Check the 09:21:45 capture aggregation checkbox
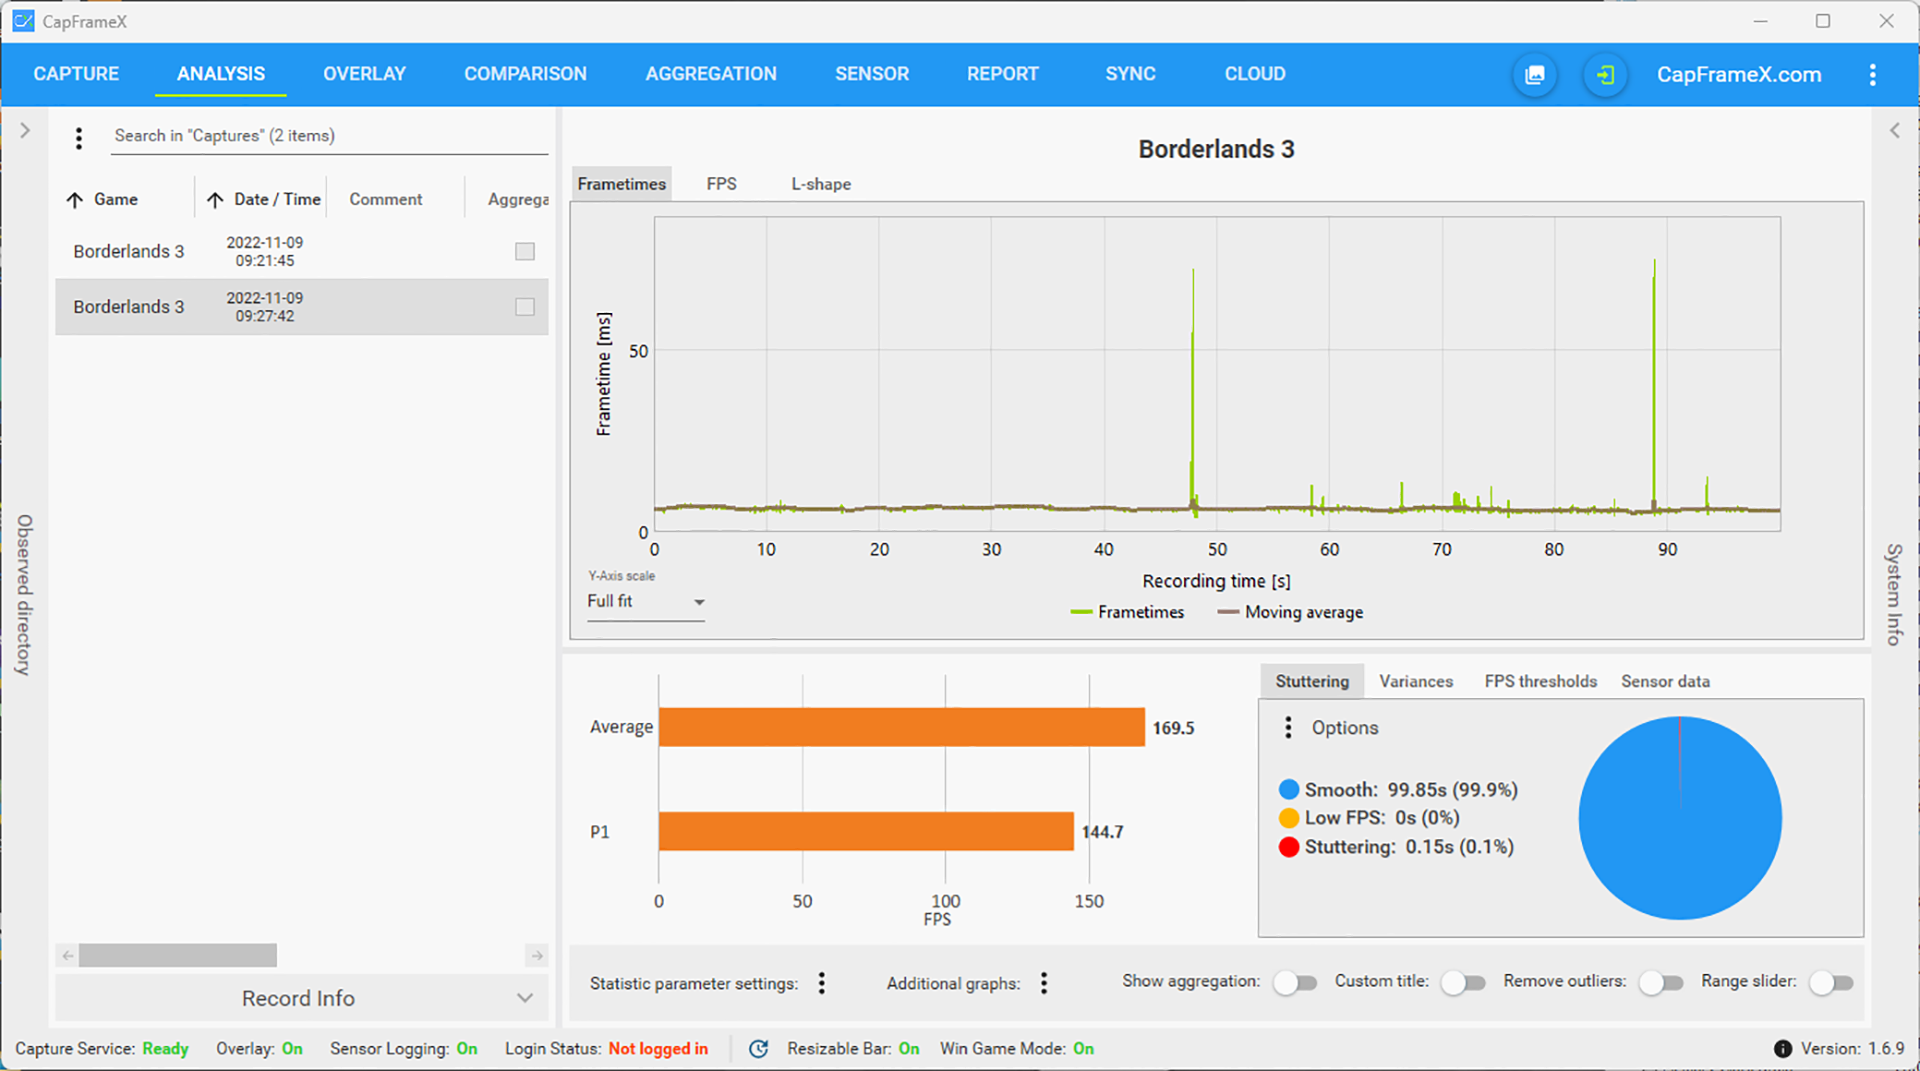This screenshot has width=1920, height=1071. 525,251
